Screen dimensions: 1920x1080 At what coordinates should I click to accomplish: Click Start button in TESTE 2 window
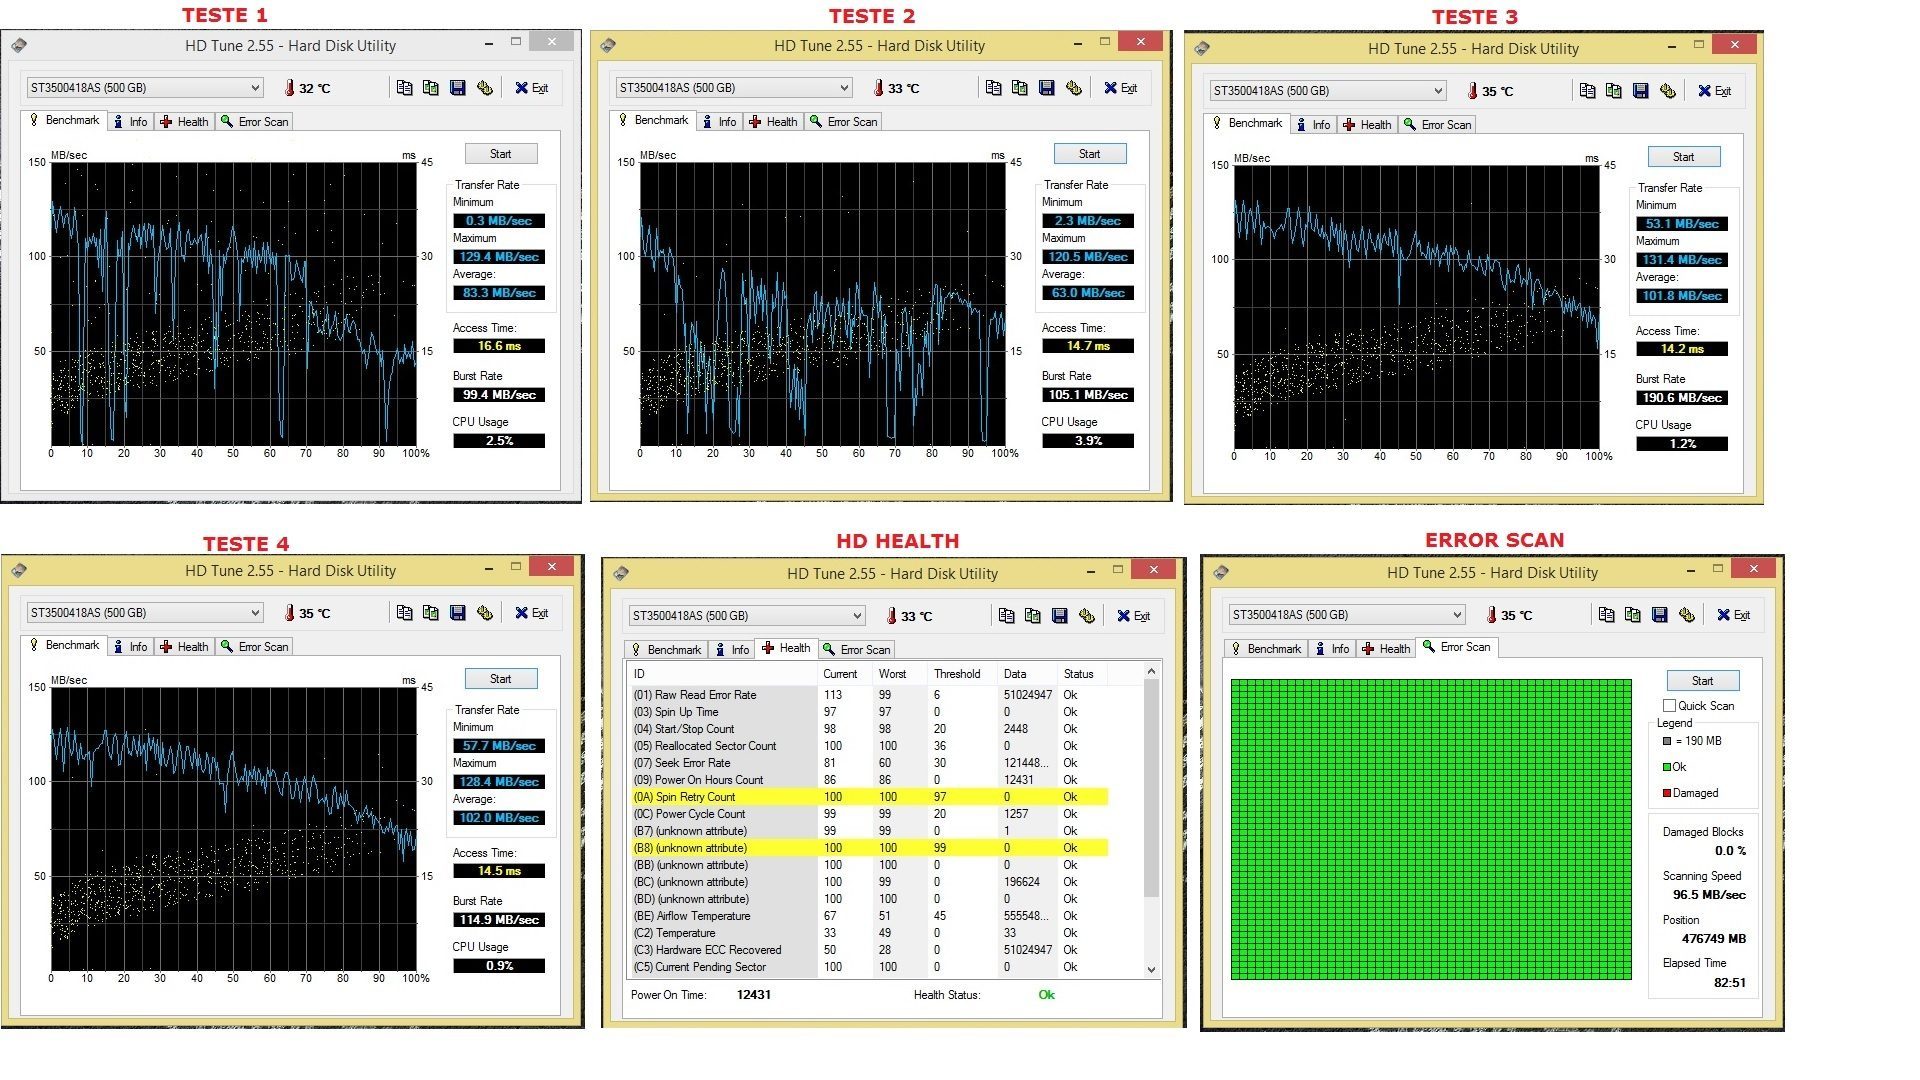(x=1090, y=154)
